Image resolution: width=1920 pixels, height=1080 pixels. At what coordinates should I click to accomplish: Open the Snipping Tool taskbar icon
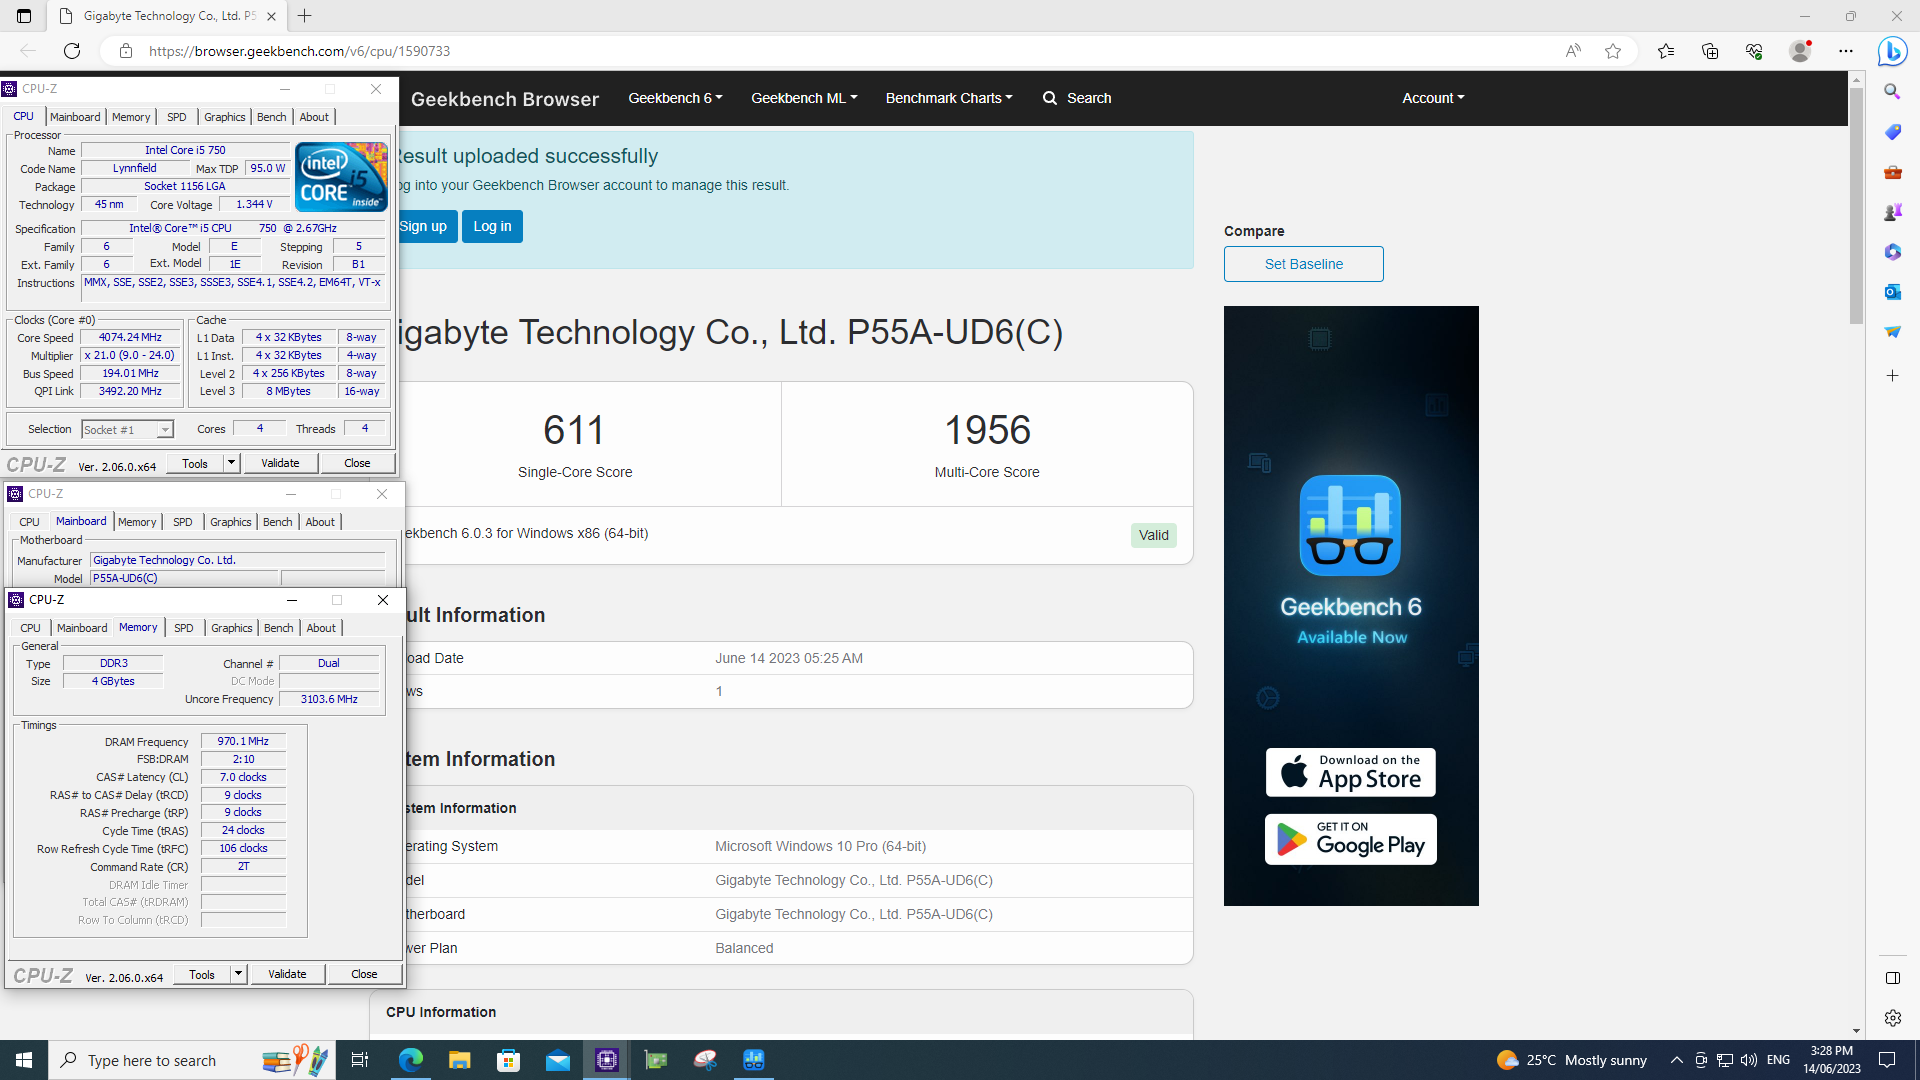pyautogui.click(x=705, y=1060)
